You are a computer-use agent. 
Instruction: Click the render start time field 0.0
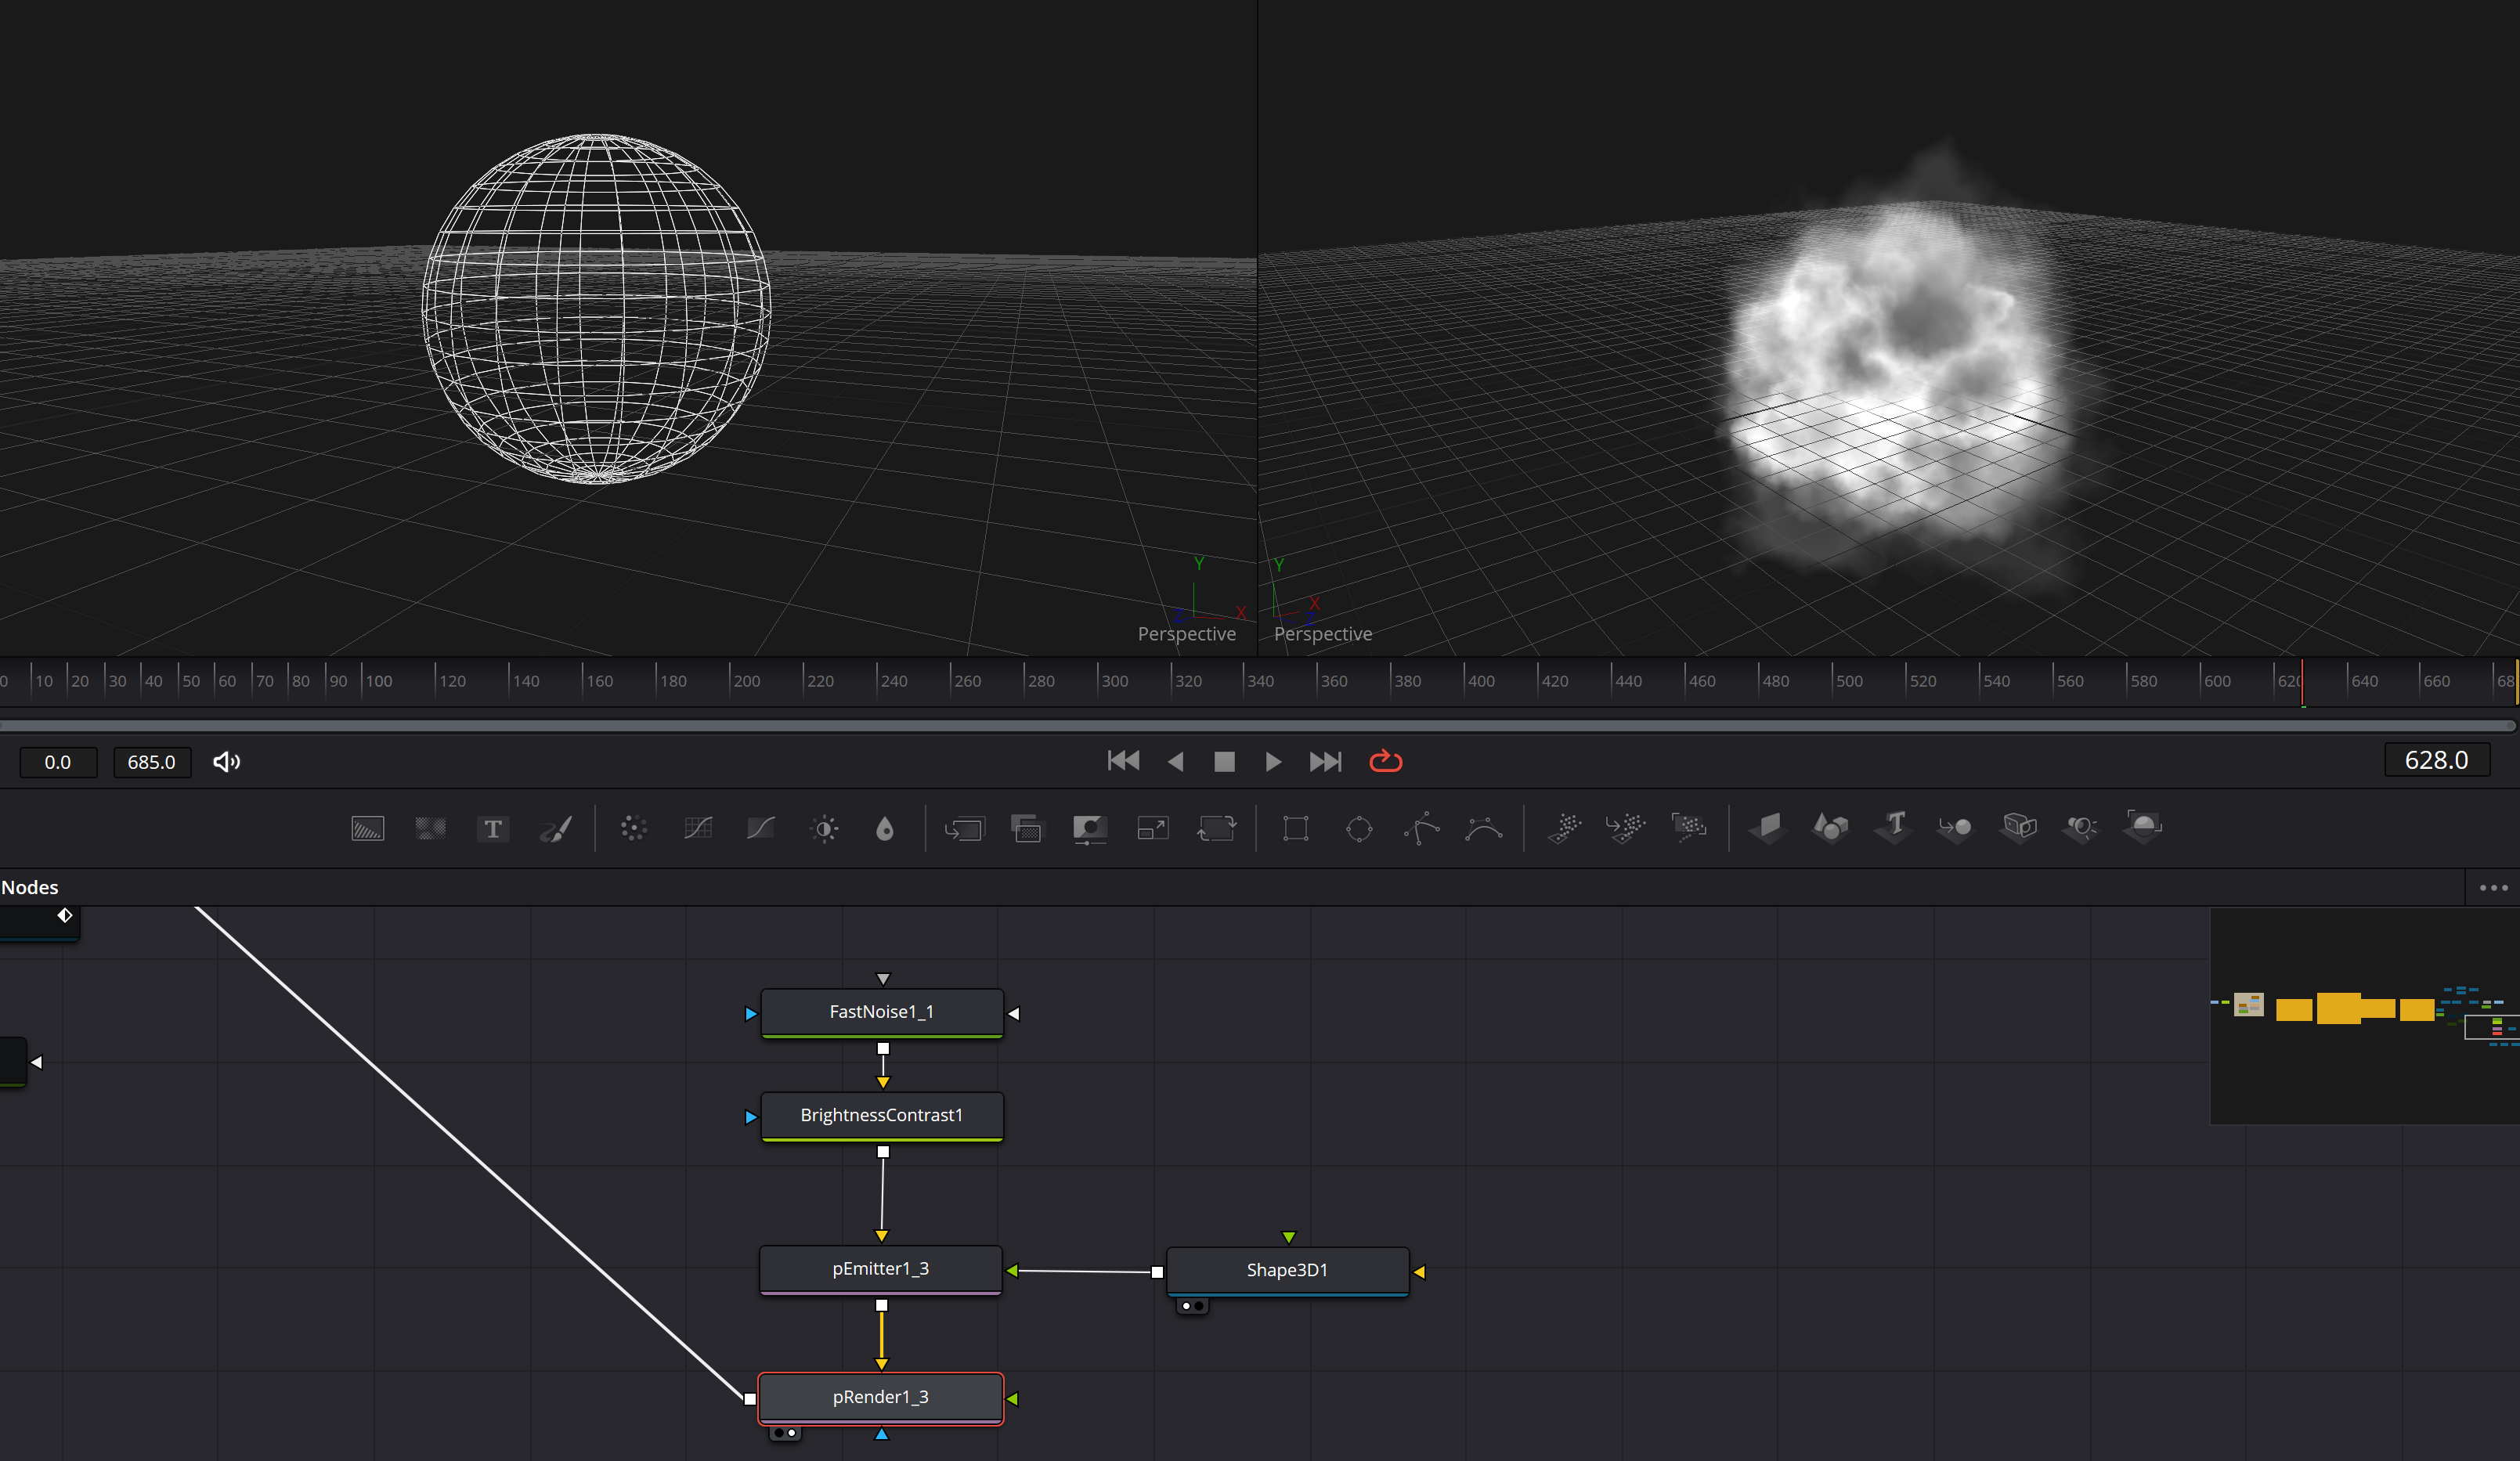58,762
